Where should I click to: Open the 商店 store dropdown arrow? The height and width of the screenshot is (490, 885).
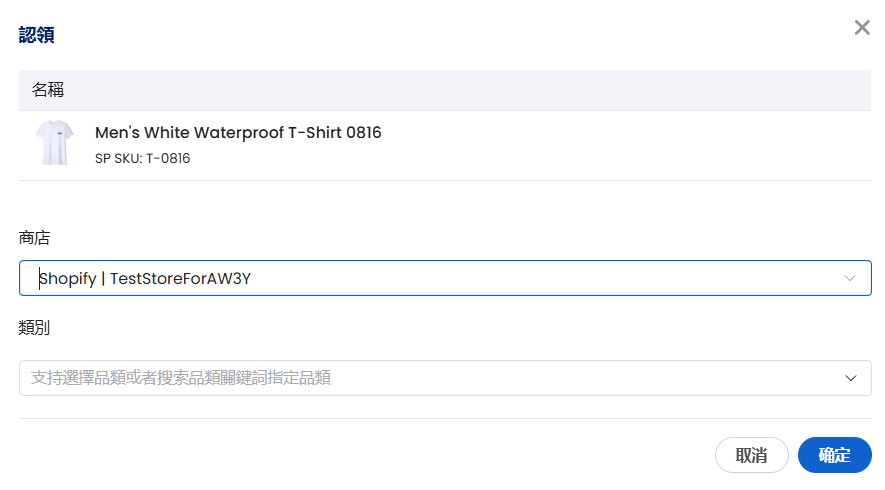point(850,278)
